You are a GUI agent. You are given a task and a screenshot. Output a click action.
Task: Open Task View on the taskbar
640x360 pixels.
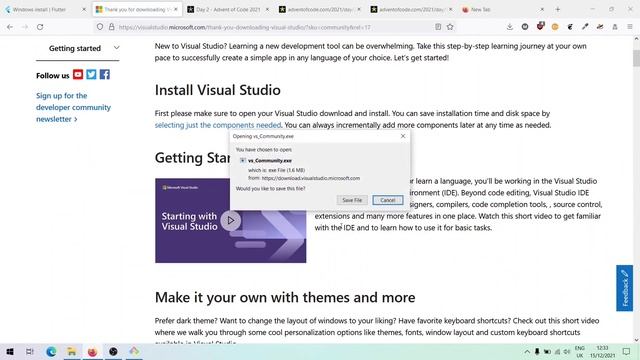tap(29, 351)
